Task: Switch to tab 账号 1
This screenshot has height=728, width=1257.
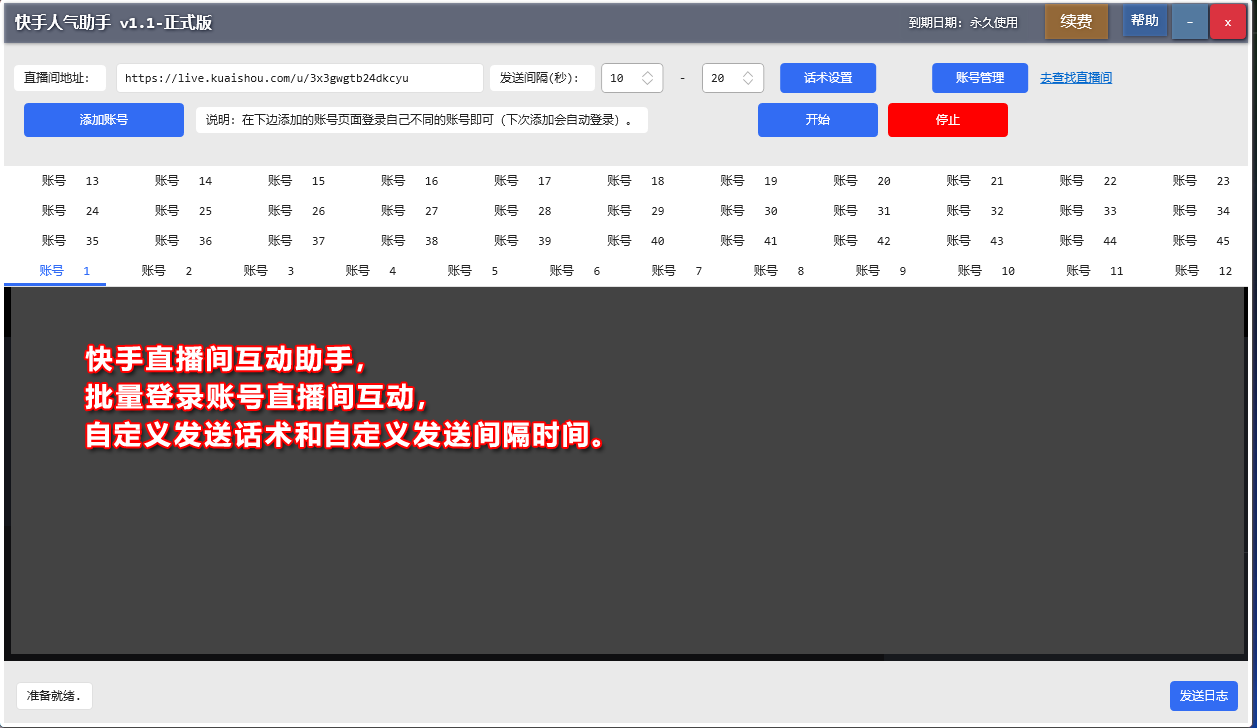Action: click(55, 271)
